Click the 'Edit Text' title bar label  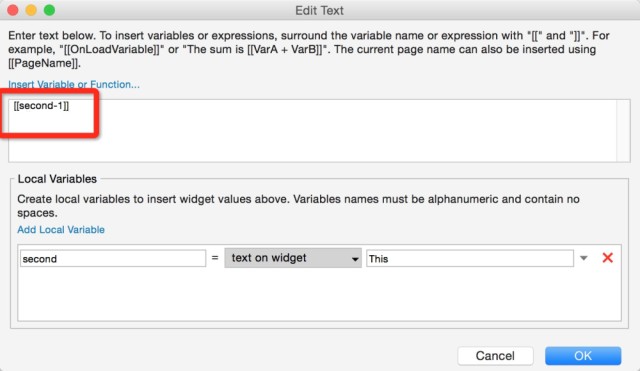(319, 10)
